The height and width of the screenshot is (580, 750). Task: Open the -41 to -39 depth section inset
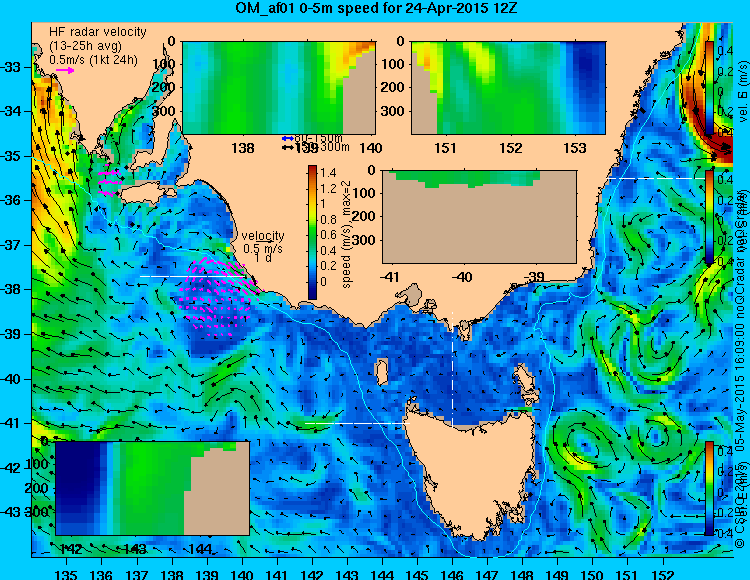point(479,217)
